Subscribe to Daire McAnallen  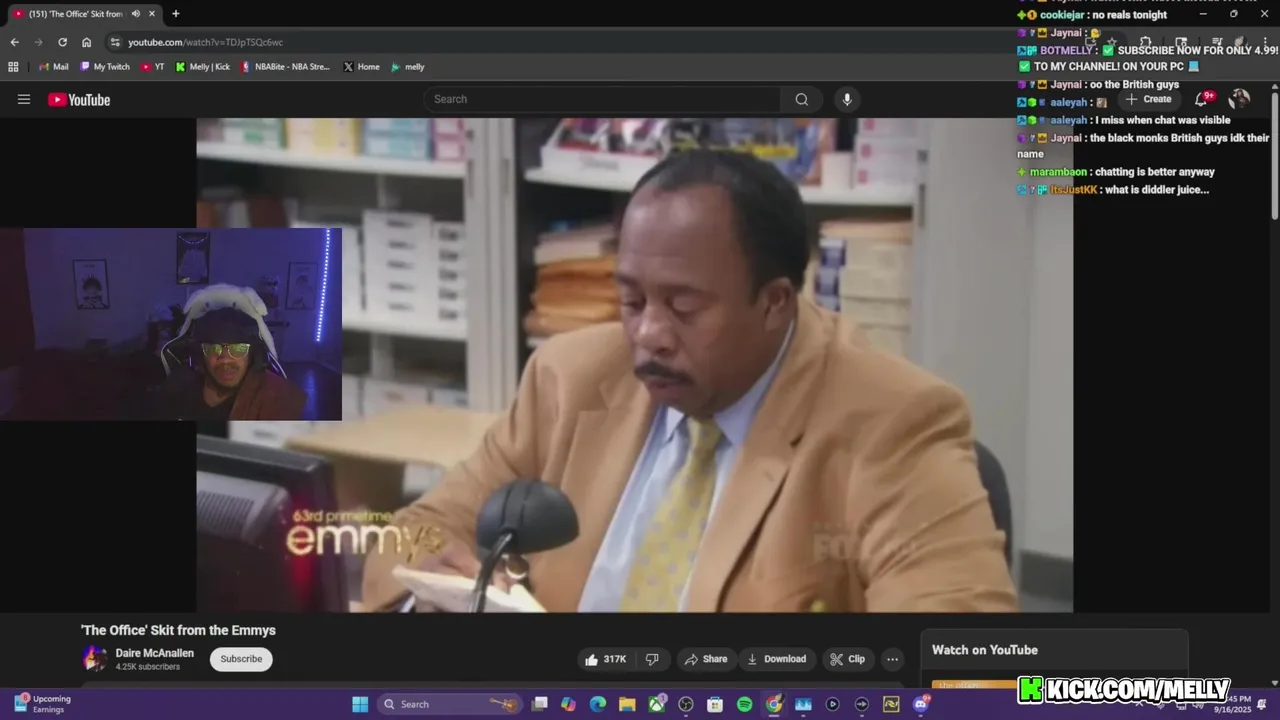(x=241, y=659)
